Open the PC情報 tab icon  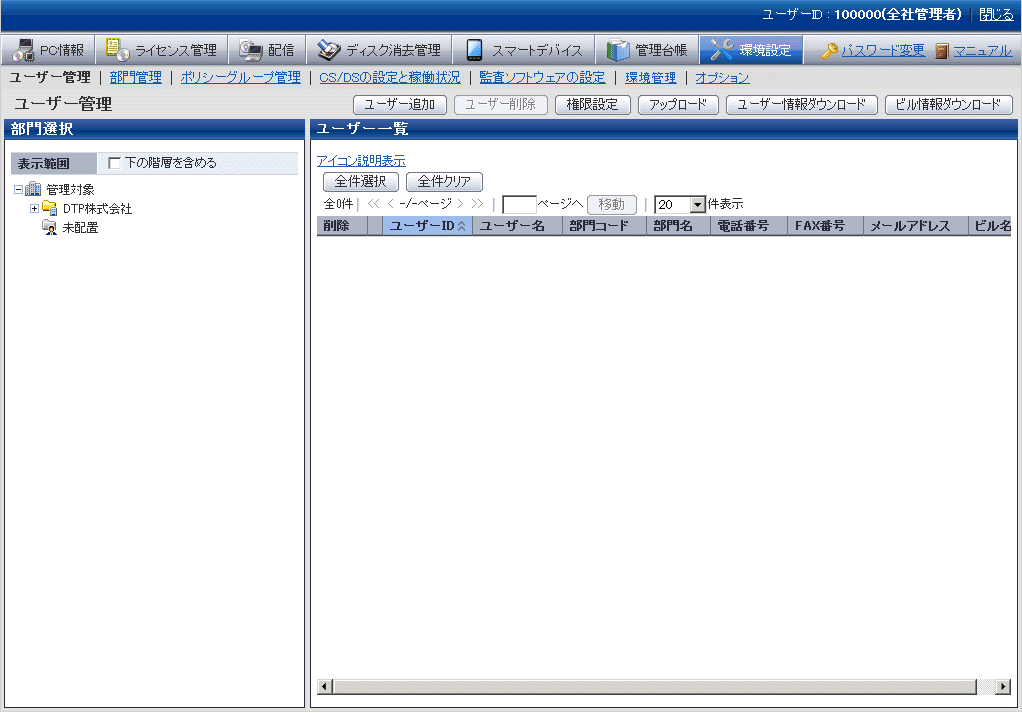23,50
